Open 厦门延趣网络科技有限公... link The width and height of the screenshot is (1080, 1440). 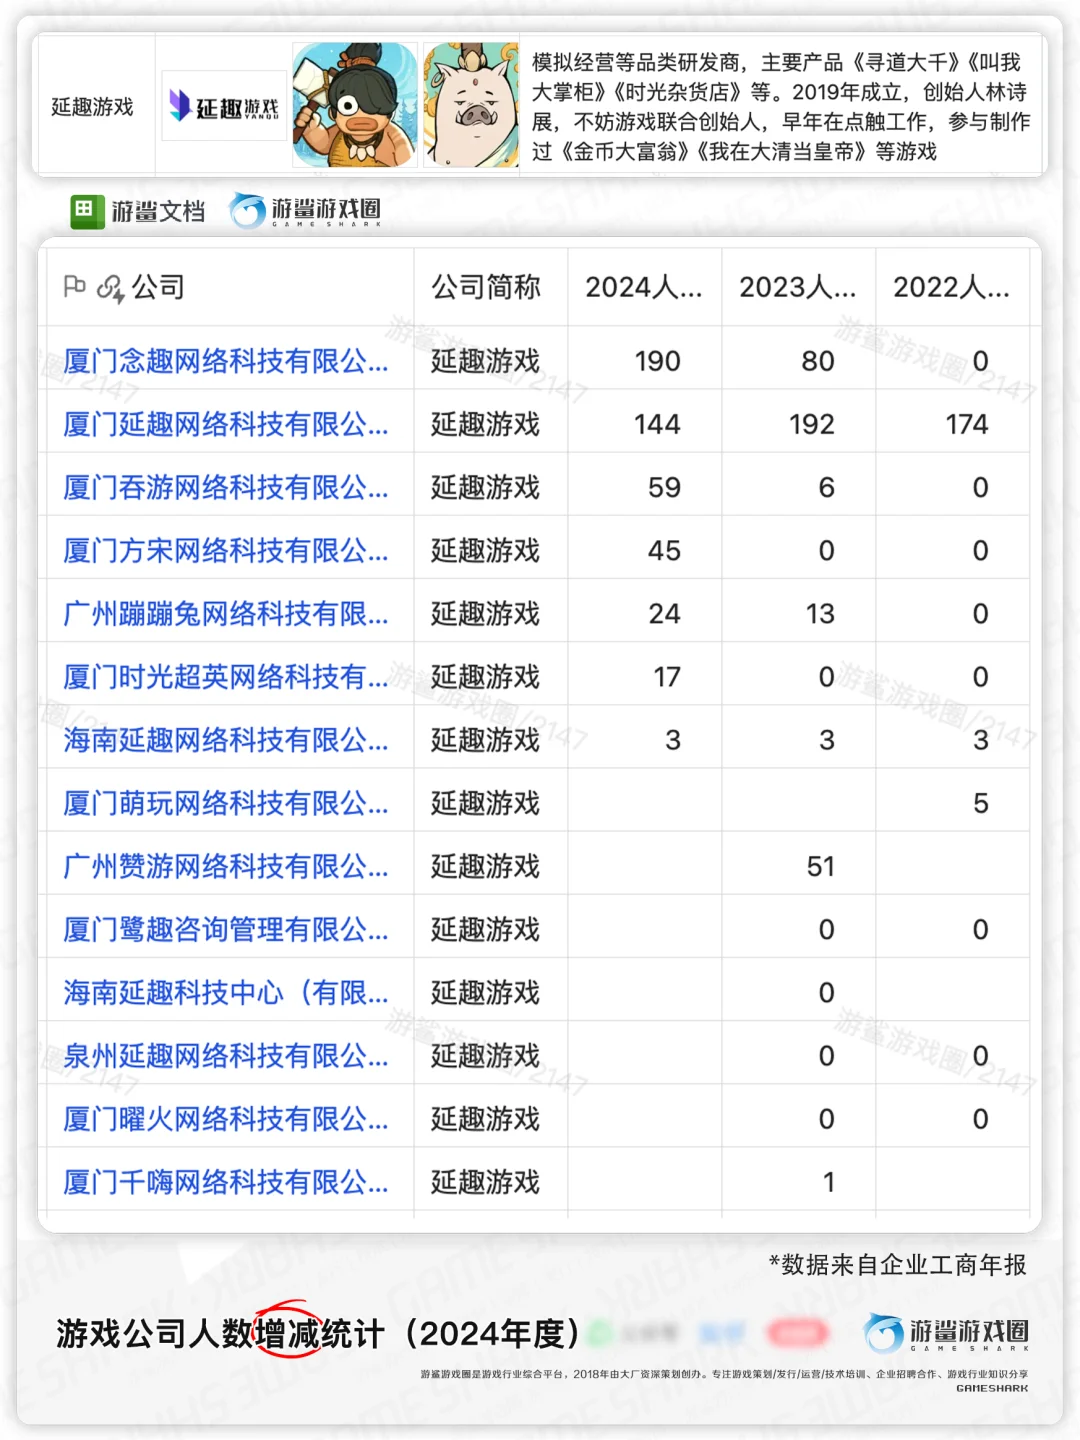[x=226, y=424]
